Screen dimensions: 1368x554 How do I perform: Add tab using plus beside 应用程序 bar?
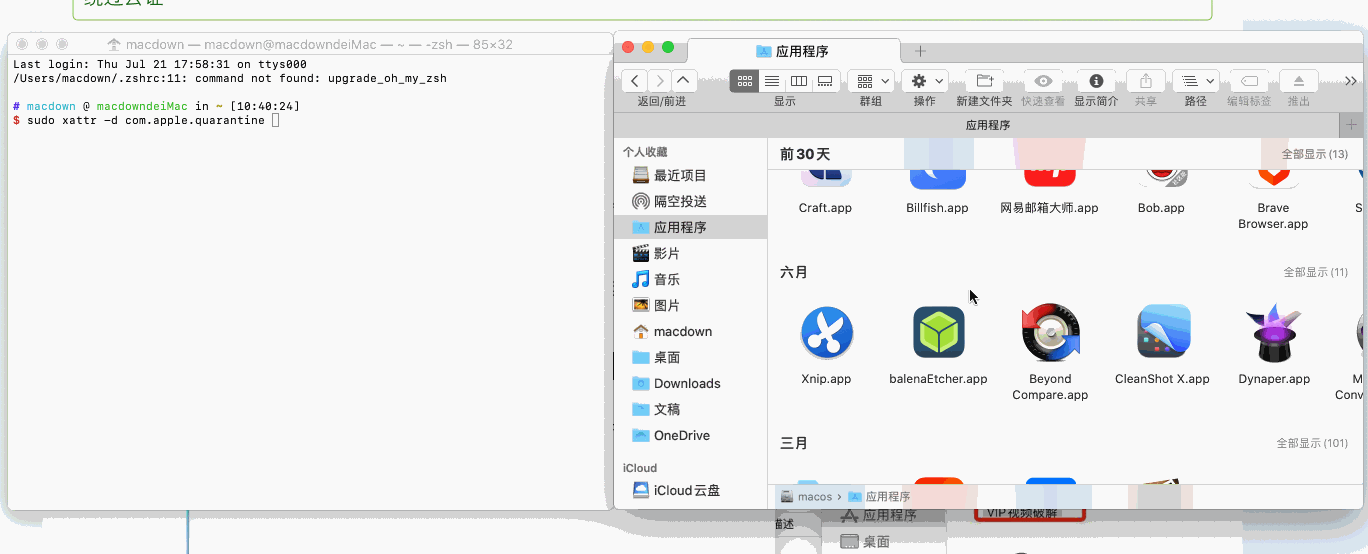click(1352, 125)
